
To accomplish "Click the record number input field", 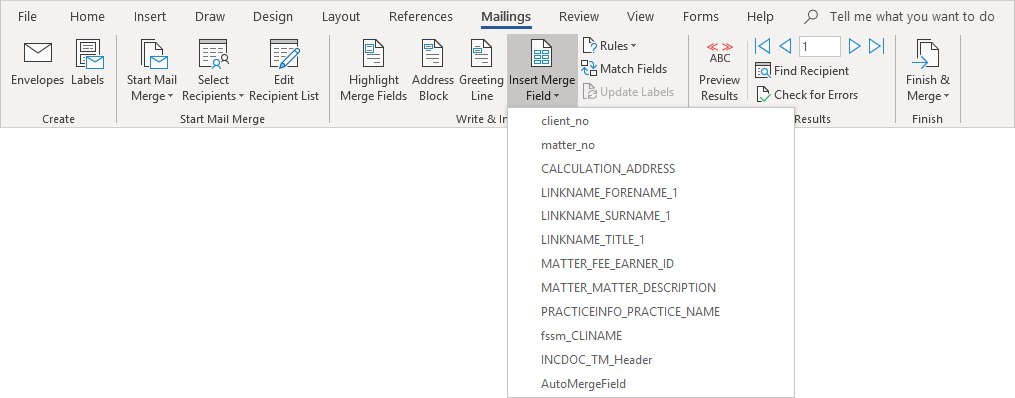I will pyautogui.click(x=820, y=46).
